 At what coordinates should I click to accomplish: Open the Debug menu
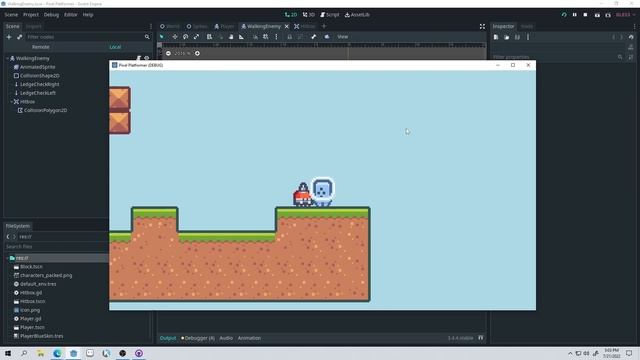pyautogui.click(x=51, y=15)
